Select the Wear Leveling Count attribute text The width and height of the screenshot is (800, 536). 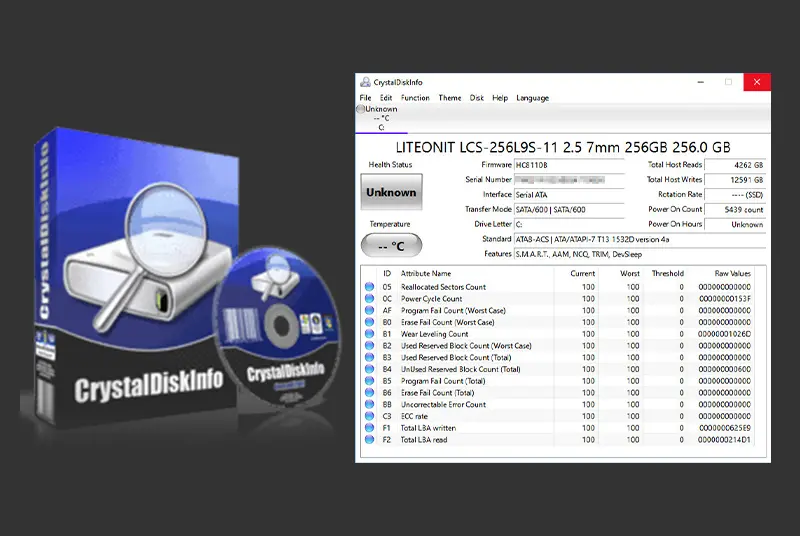(434, 334)
